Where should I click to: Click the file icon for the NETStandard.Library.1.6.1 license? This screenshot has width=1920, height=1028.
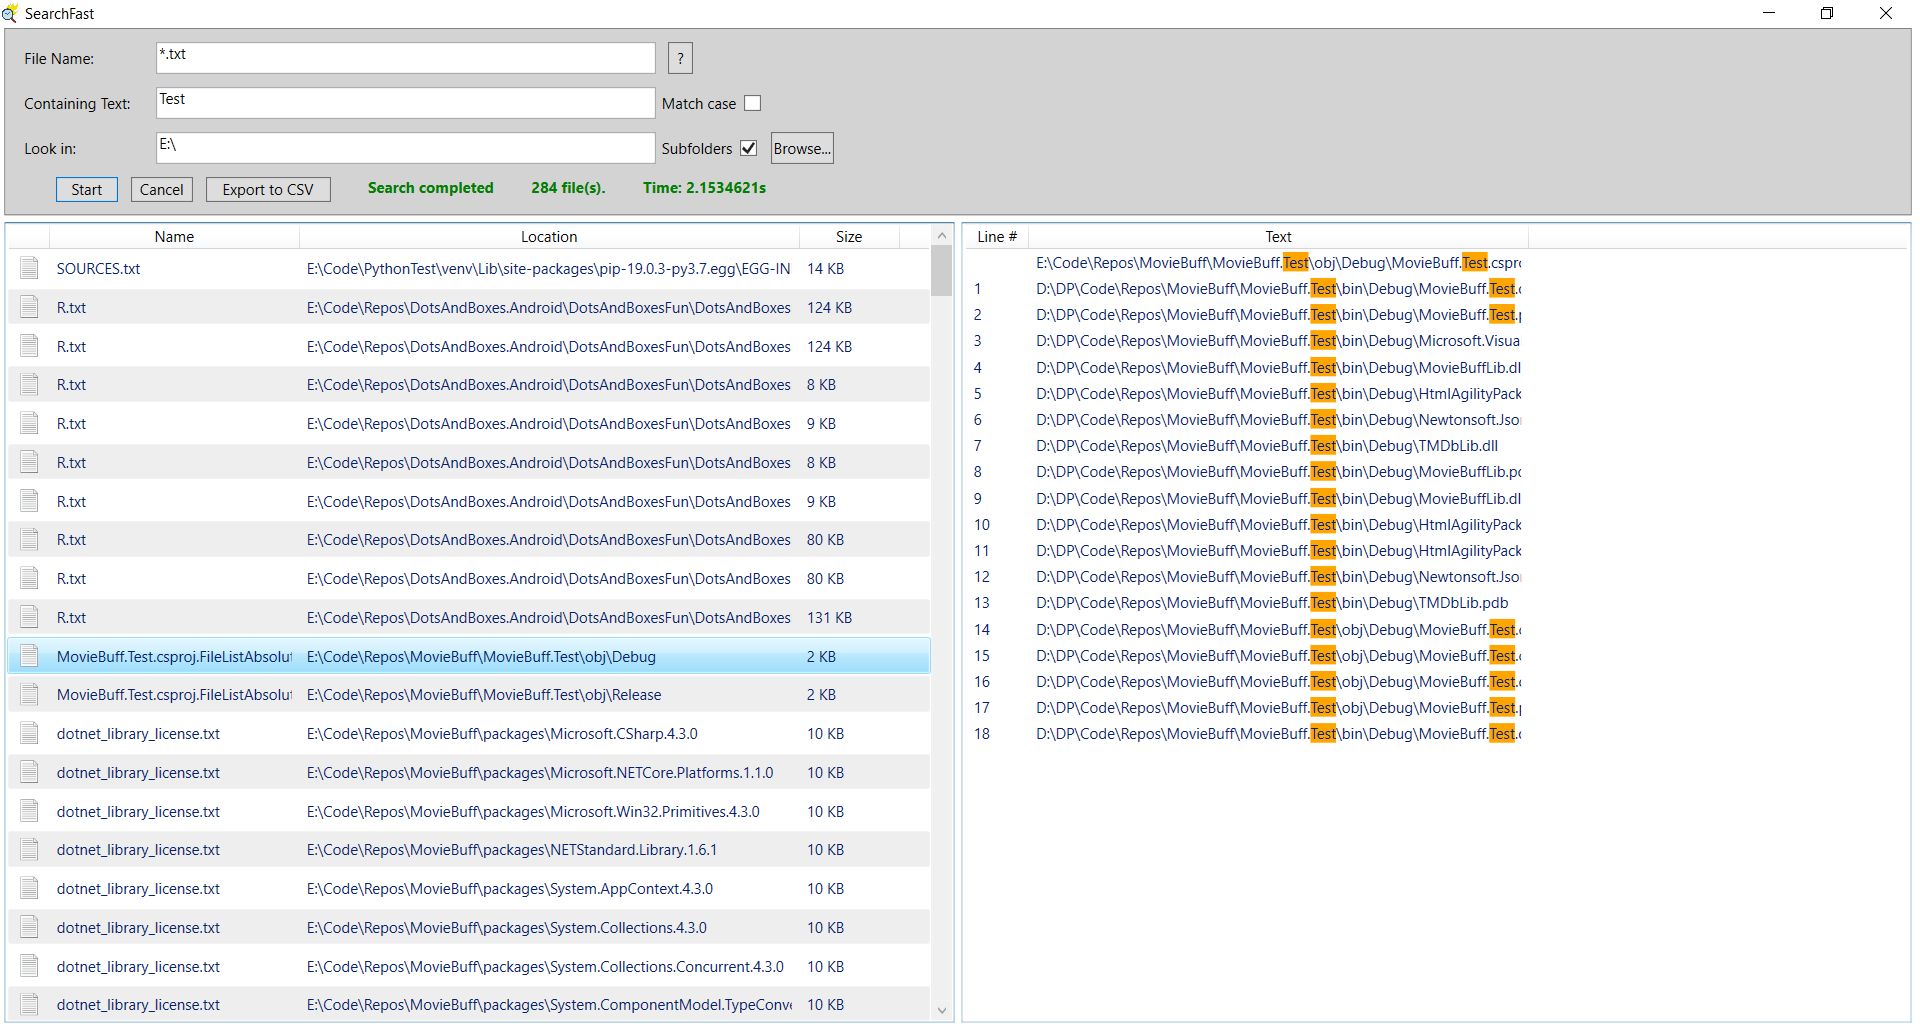pos(29,849)
